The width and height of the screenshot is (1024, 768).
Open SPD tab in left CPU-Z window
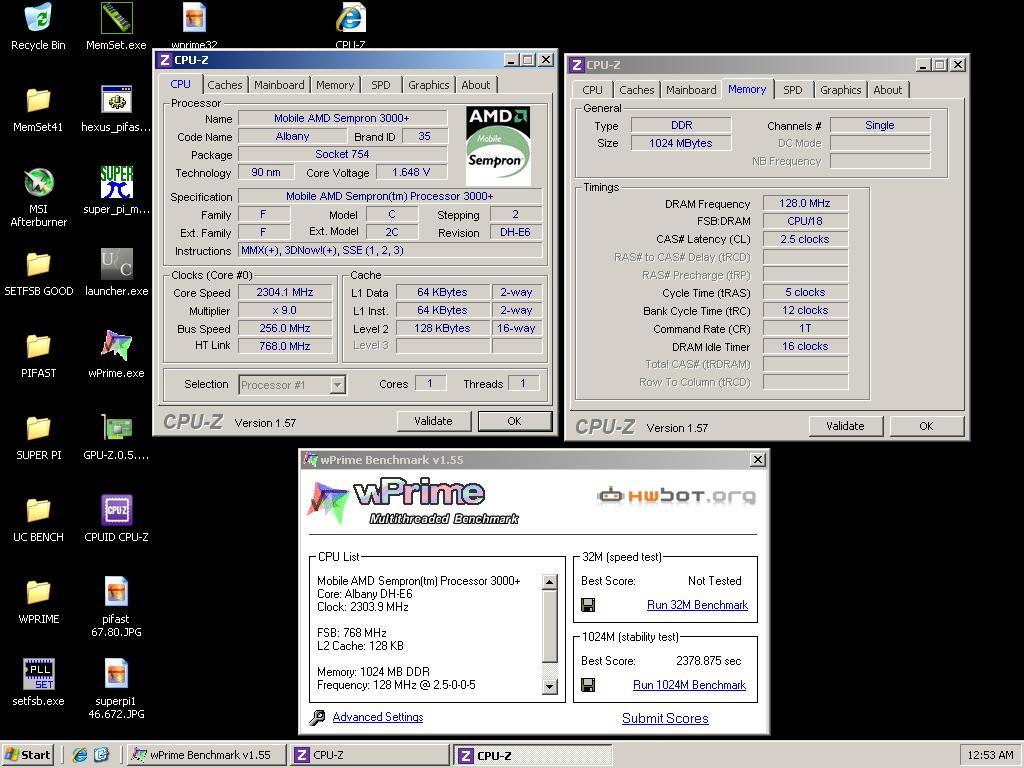[381, 85]
